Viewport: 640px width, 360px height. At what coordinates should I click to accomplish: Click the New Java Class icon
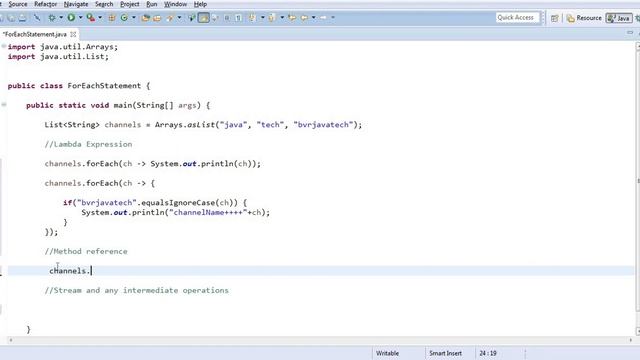tap(124, 18)
